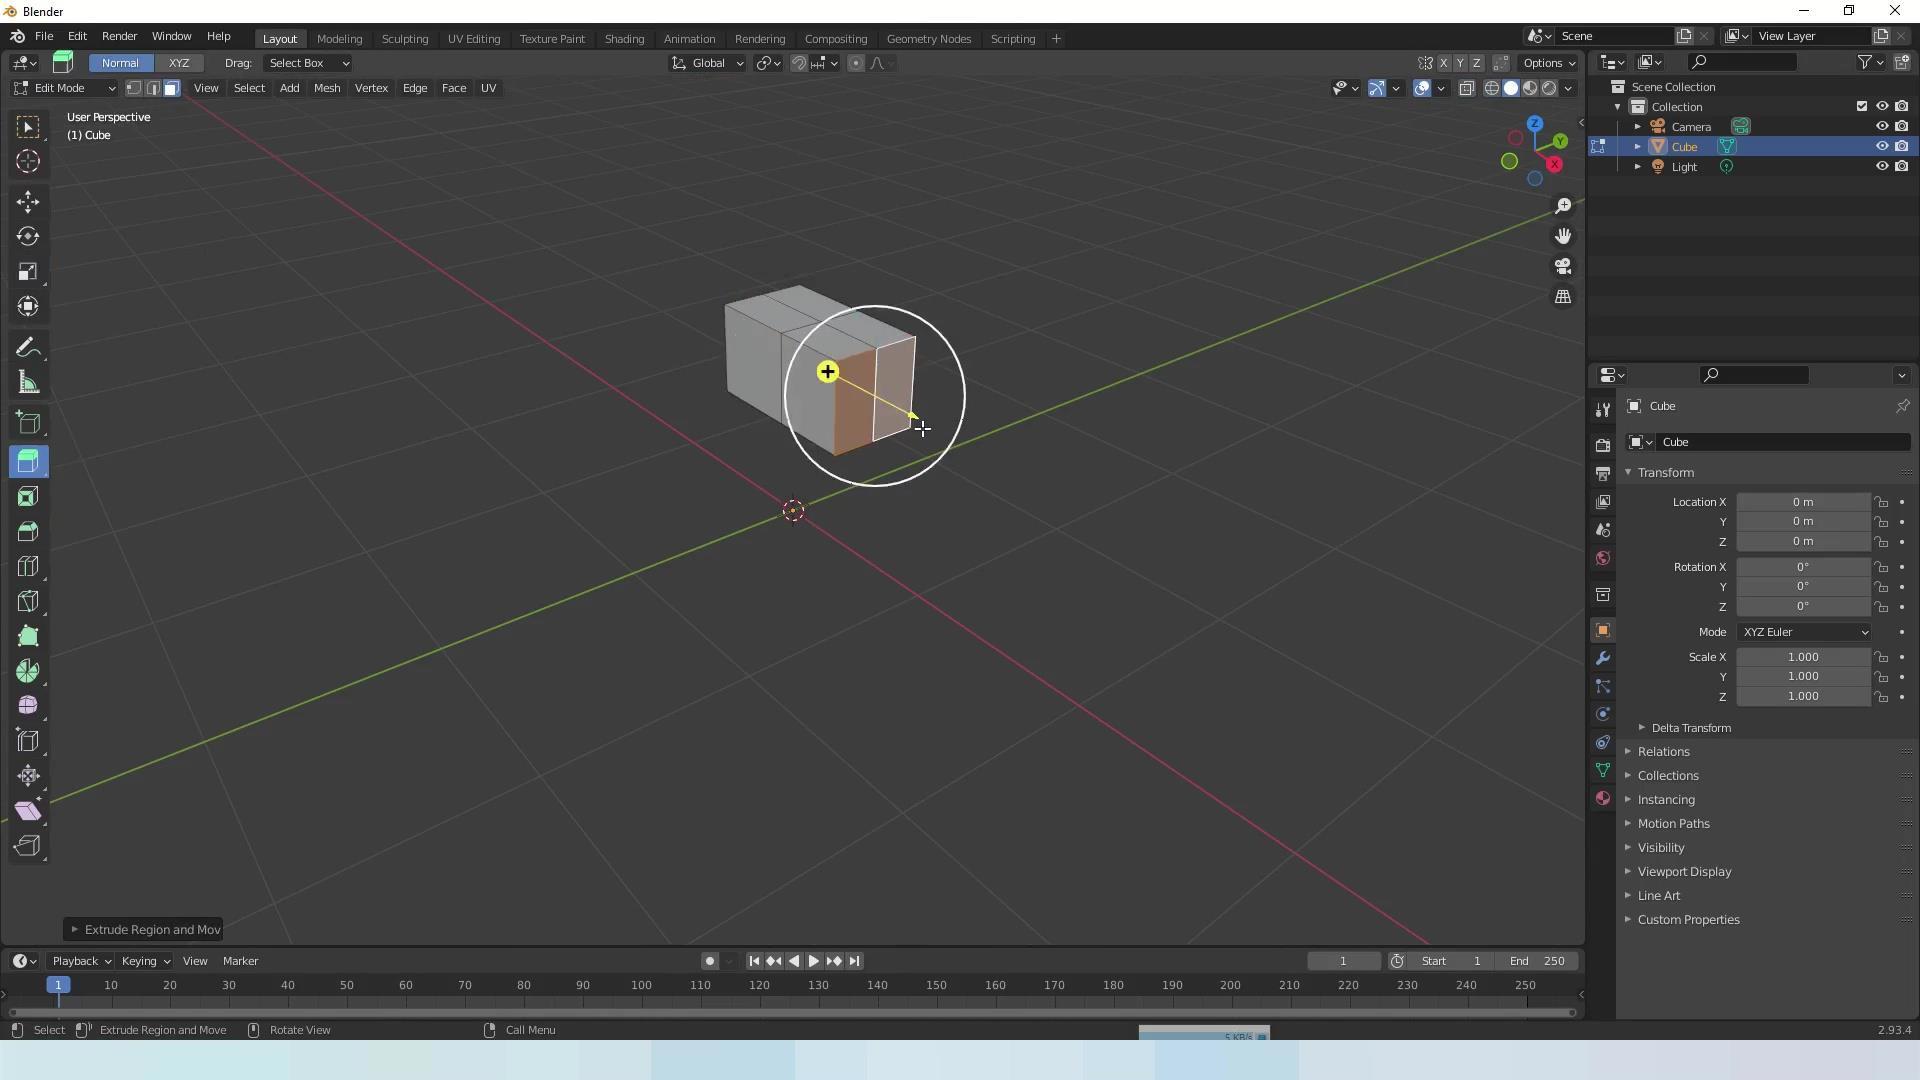Hide the Light object in viewport
The height and width of the screenshot is (1080, 1920).
click(1881, 167)
